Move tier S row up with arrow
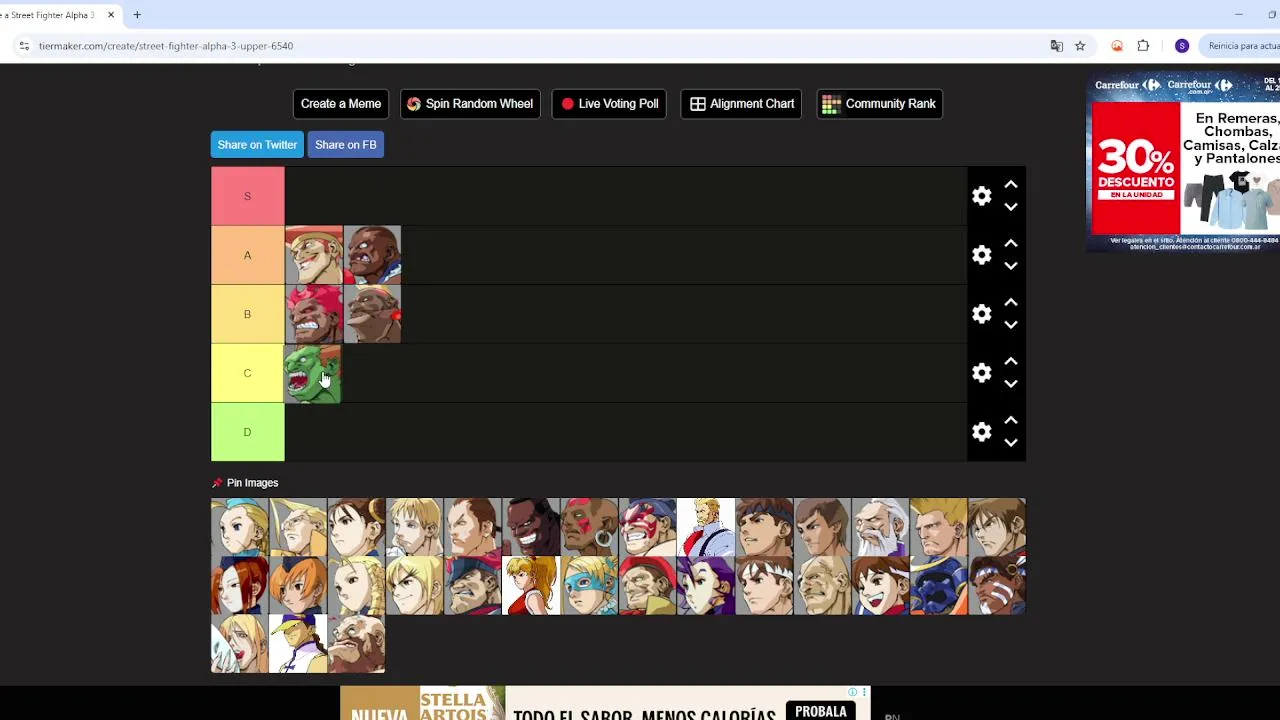This screenshot has height=720, width=1280. [x=1011, y=185]
